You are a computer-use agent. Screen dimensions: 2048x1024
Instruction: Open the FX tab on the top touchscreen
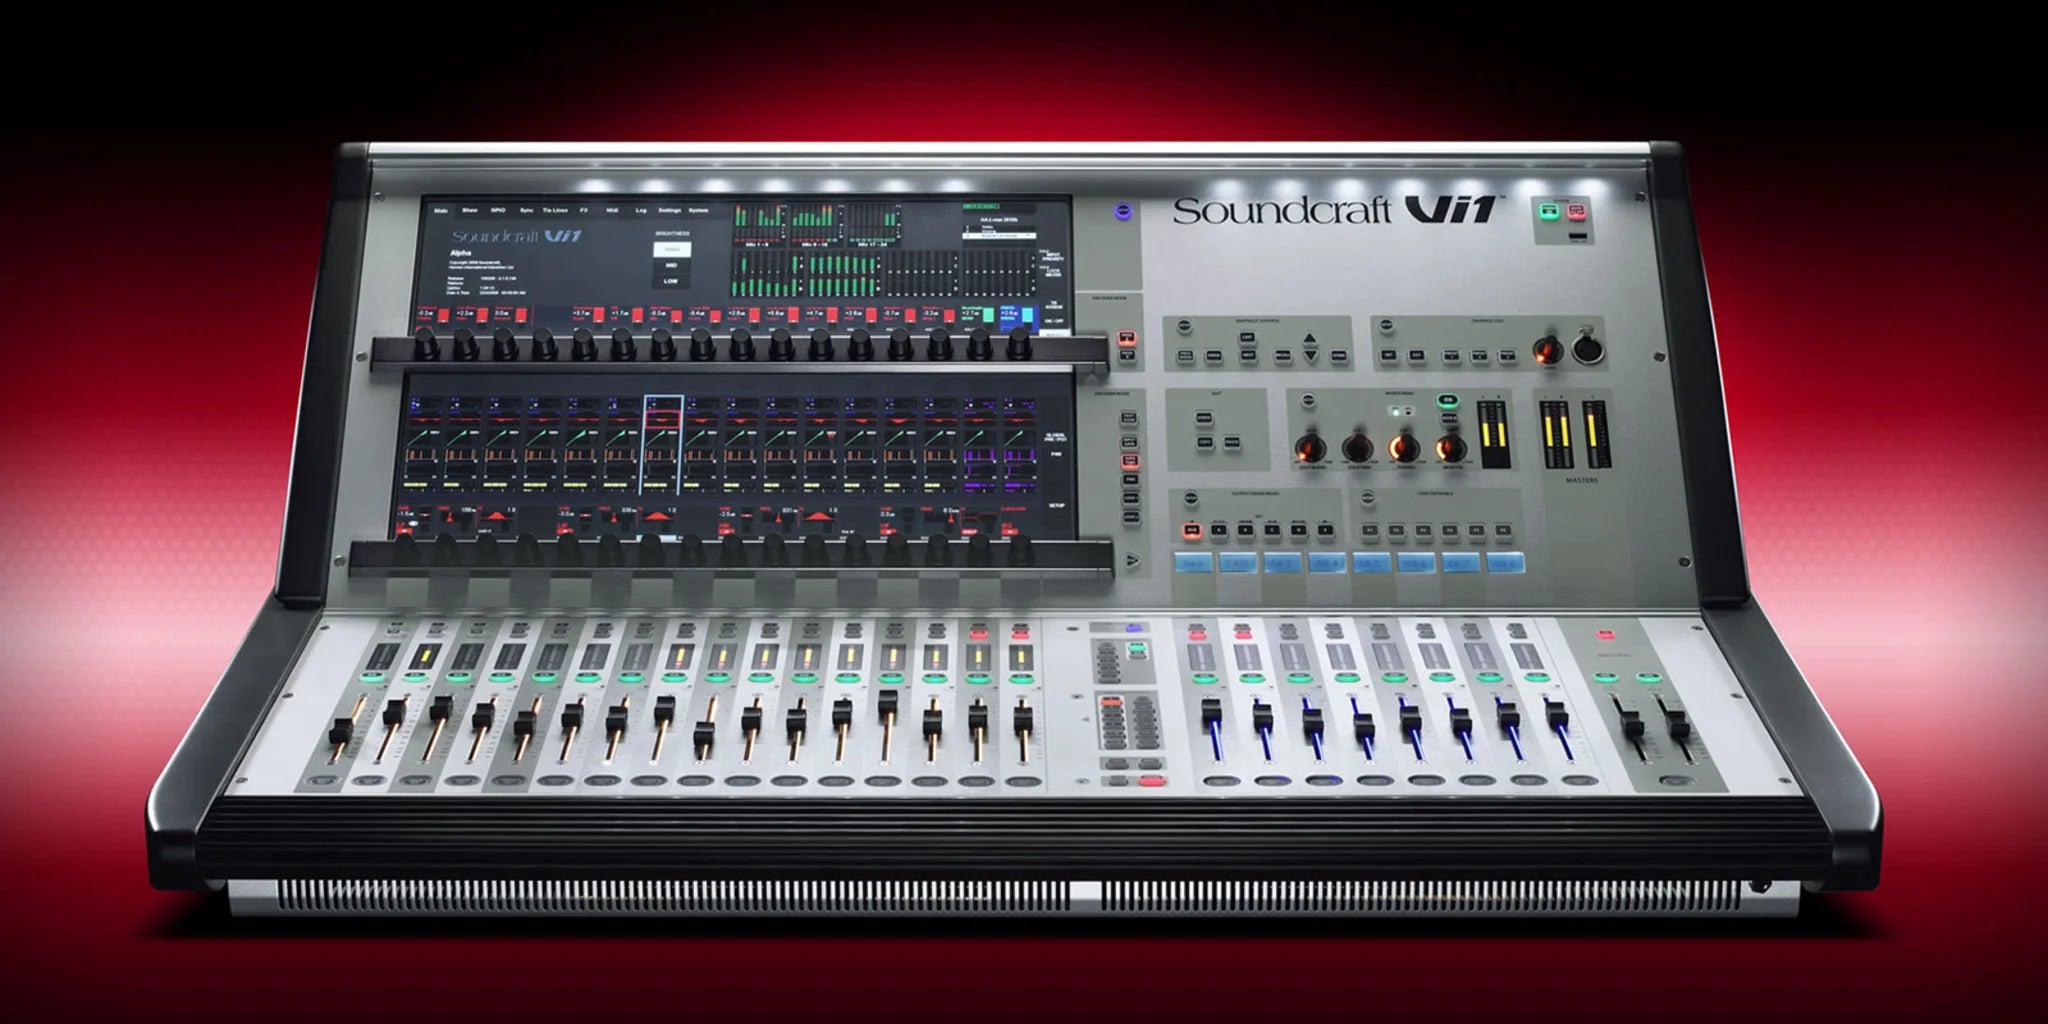[x=584, y=211]
